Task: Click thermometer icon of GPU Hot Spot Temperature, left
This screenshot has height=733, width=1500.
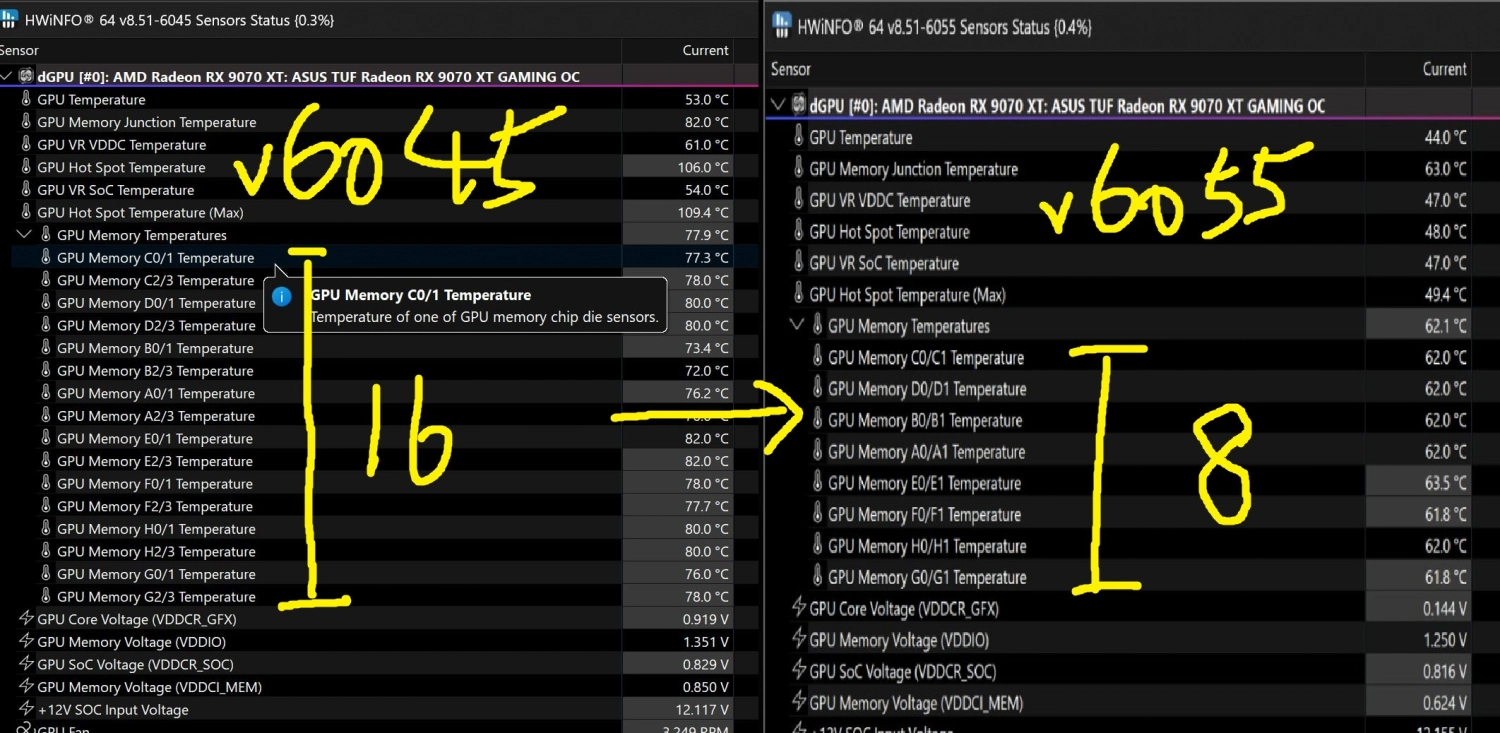Action: [26, 167]
